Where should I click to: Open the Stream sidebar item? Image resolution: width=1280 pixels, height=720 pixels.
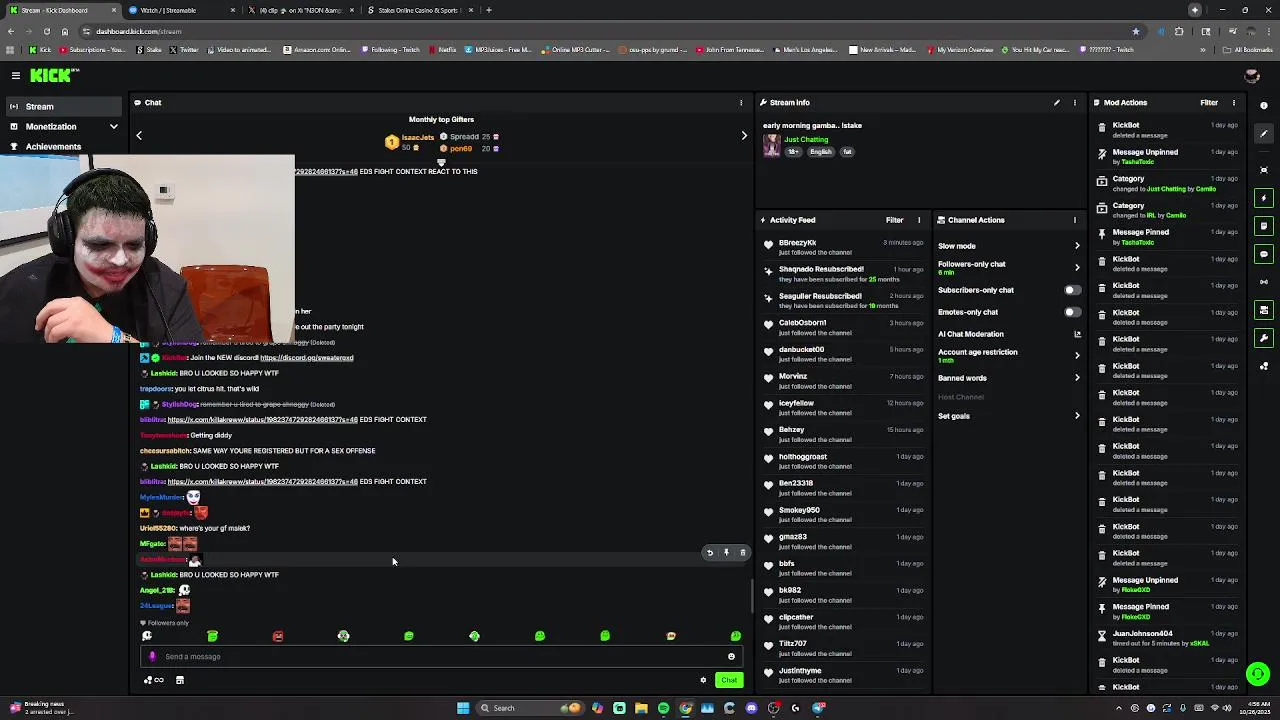point(64,106)
